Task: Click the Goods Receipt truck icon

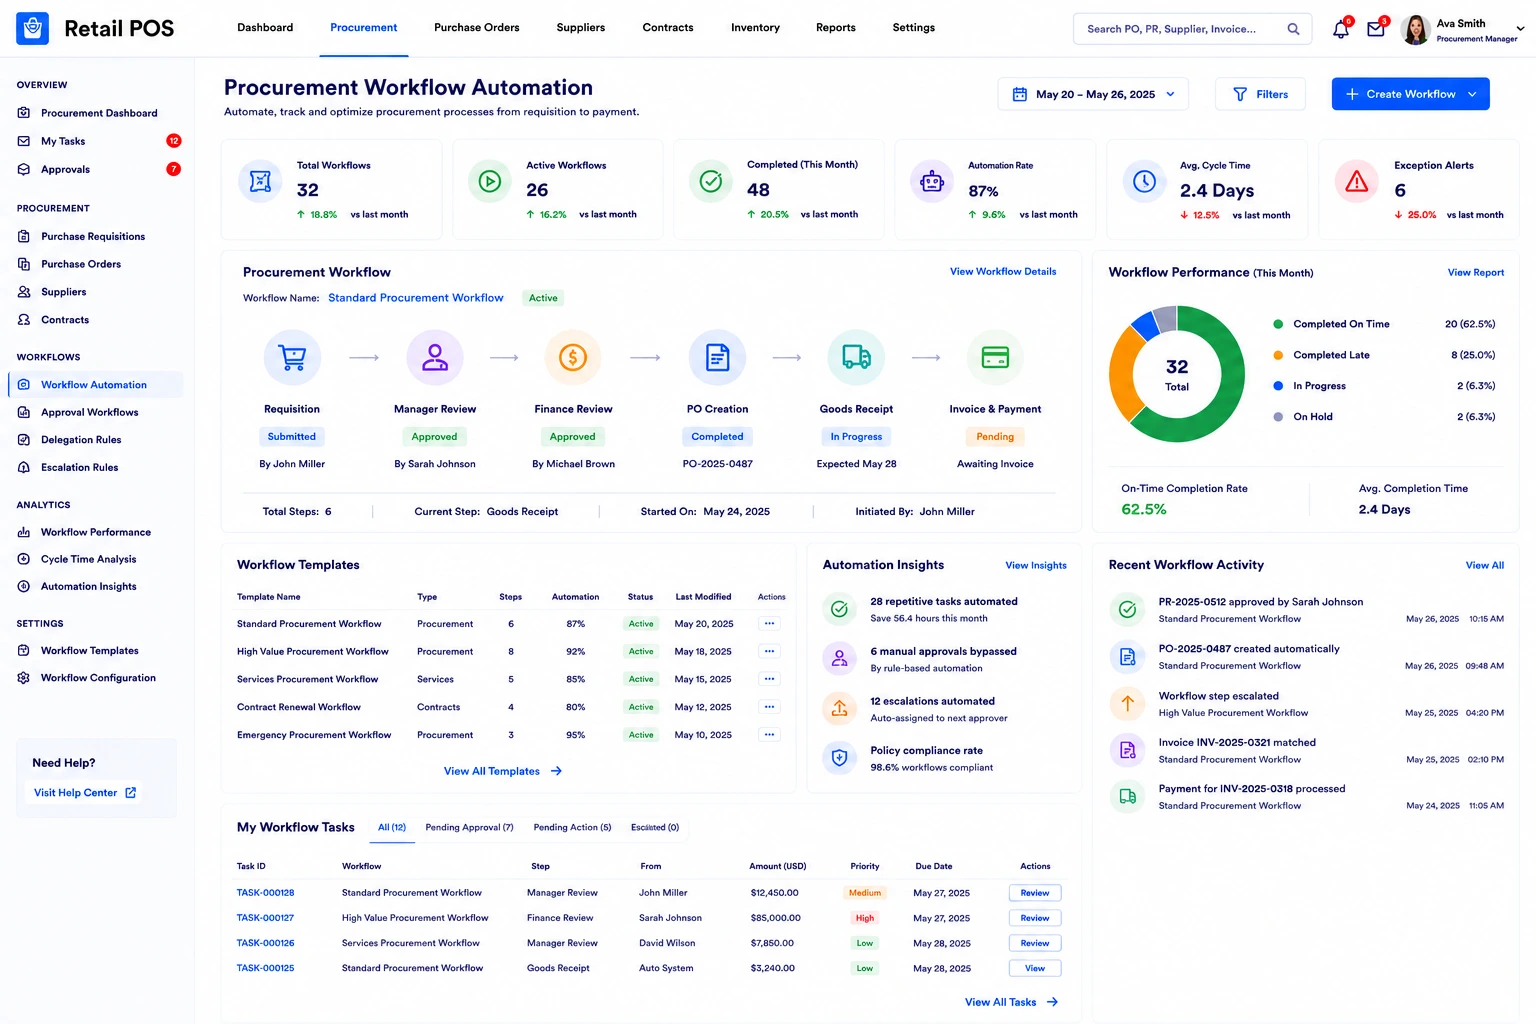Action: [856, 357]
